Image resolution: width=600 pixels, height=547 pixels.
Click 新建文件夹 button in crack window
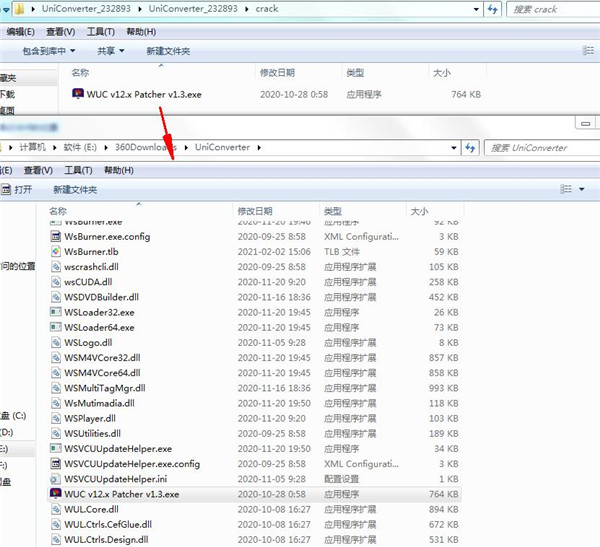[x=168, y=51]
